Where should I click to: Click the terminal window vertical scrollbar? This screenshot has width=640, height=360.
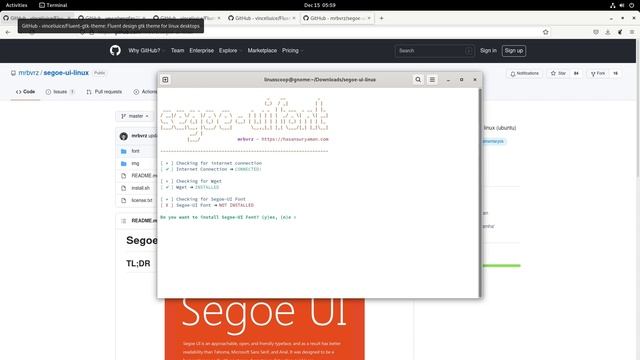pos(480,192)
